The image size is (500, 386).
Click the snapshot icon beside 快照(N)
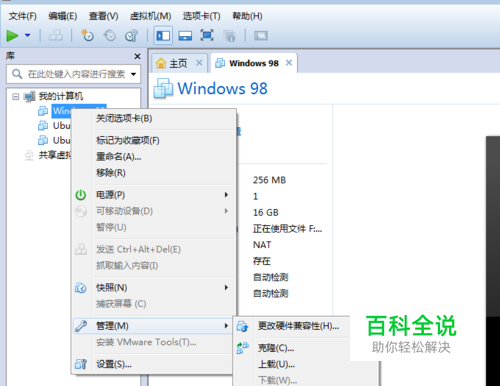click(81, 288)
